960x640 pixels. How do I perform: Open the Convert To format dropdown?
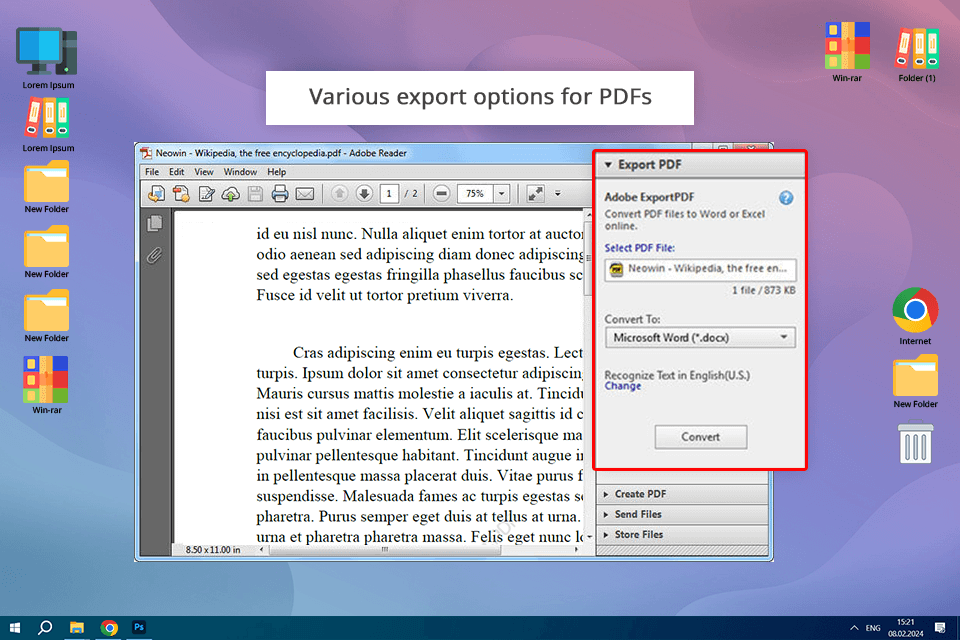point(700,337)
